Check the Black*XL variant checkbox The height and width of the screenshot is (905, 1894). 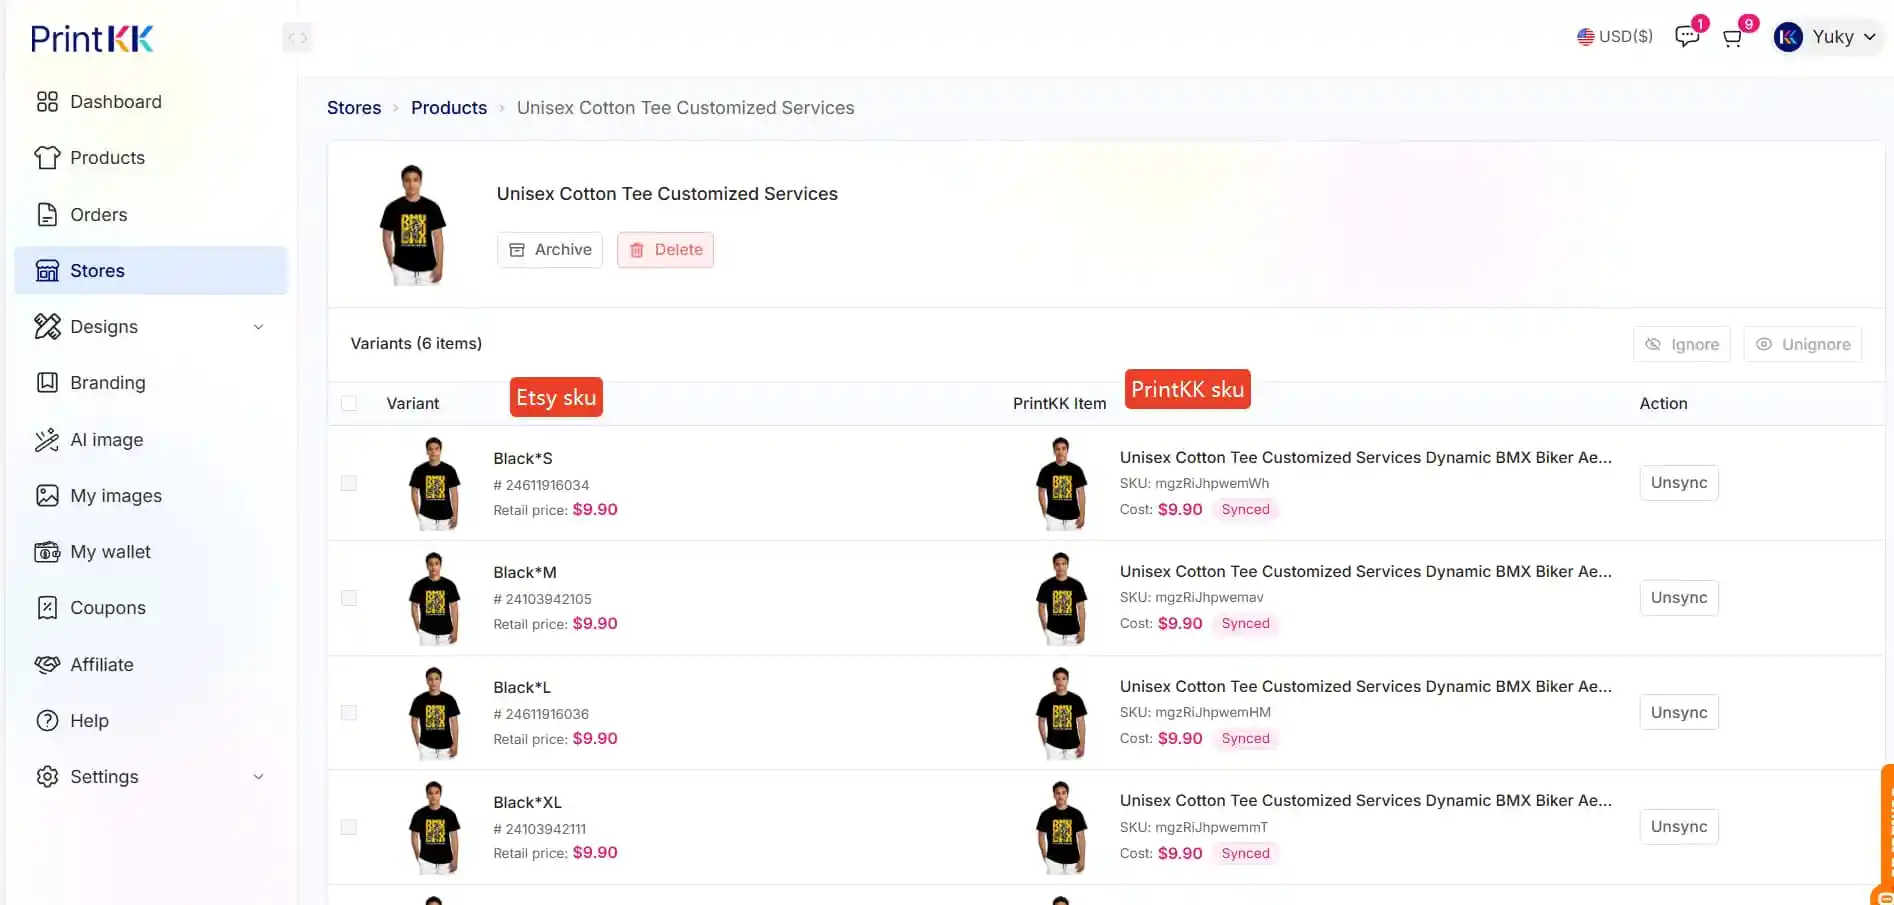click(x=349, y=828)
